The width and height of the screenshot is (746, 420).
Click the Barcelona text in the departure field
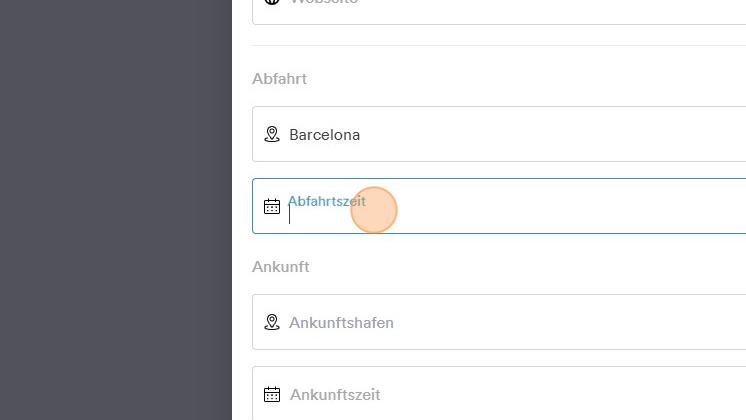coord(324,135)
